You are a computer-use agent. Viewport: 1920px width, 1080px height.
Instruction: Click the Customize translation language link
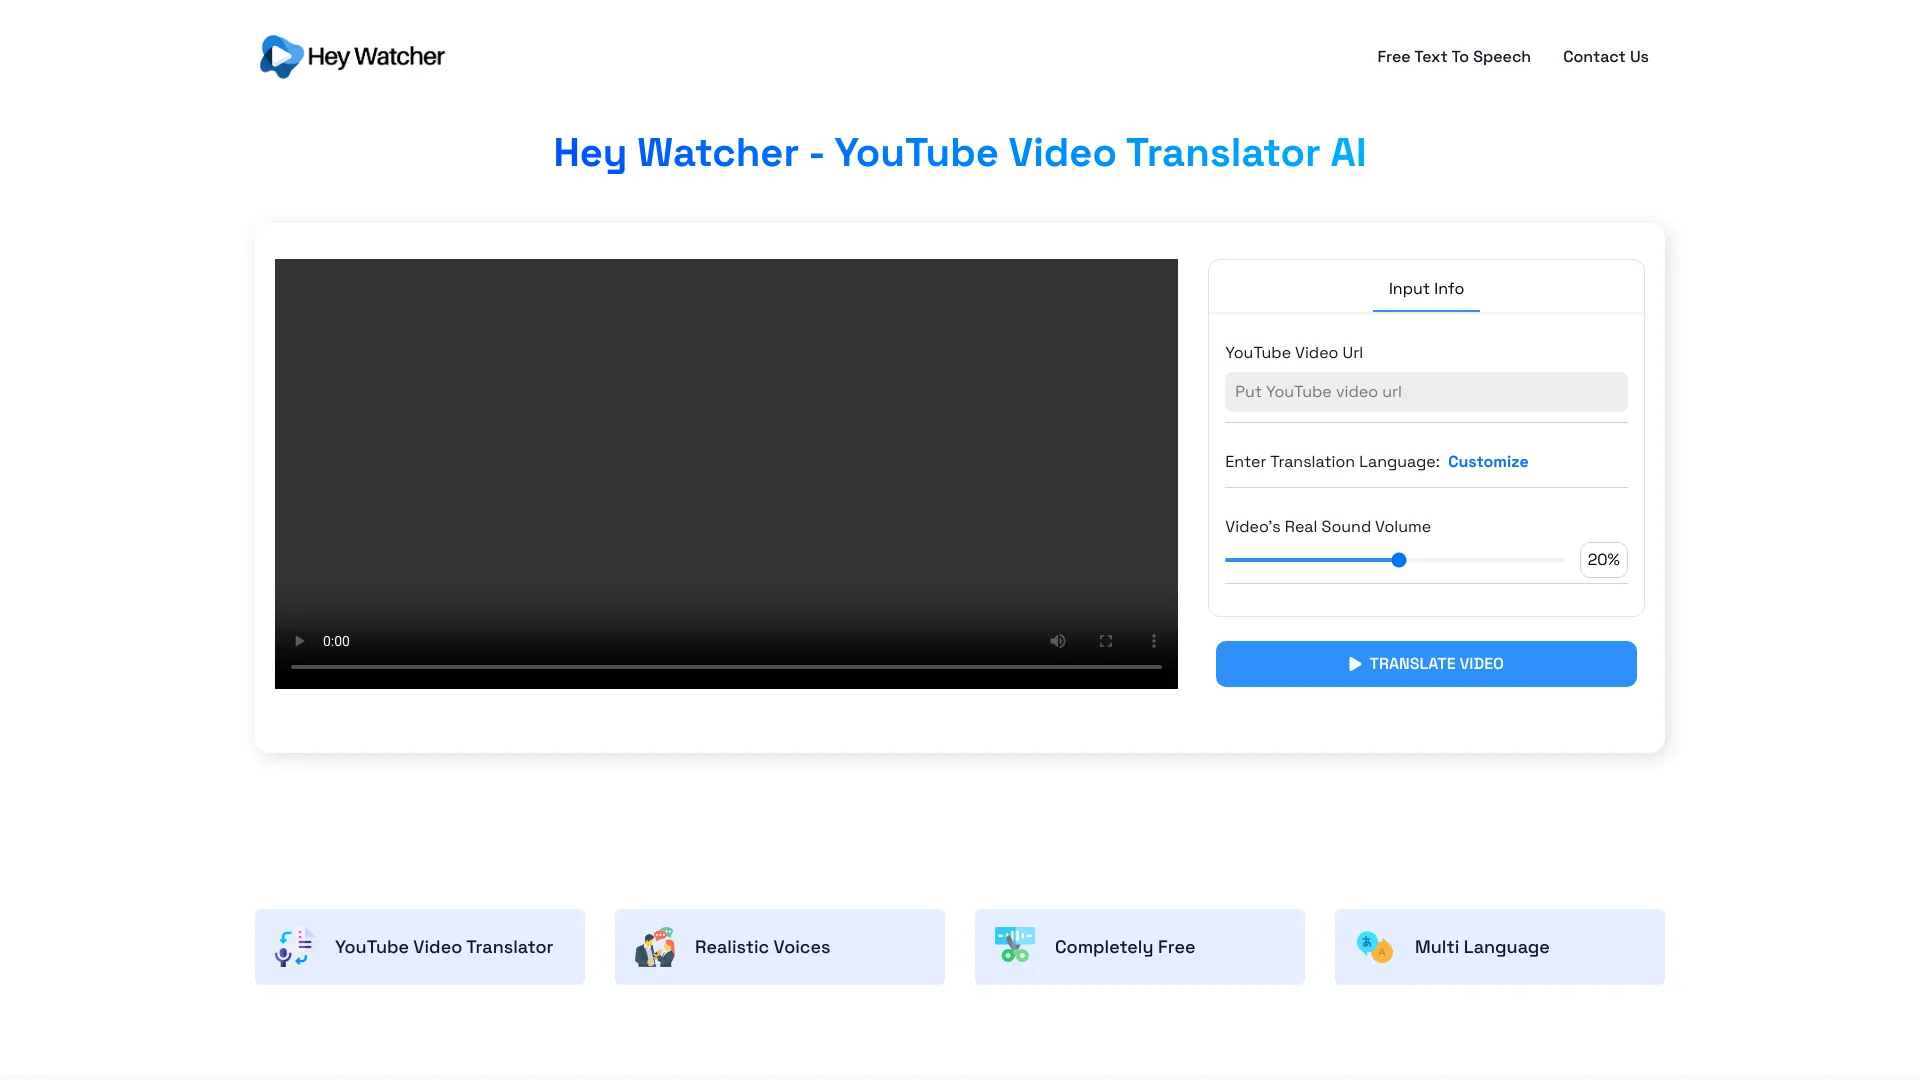[1487, 460]
